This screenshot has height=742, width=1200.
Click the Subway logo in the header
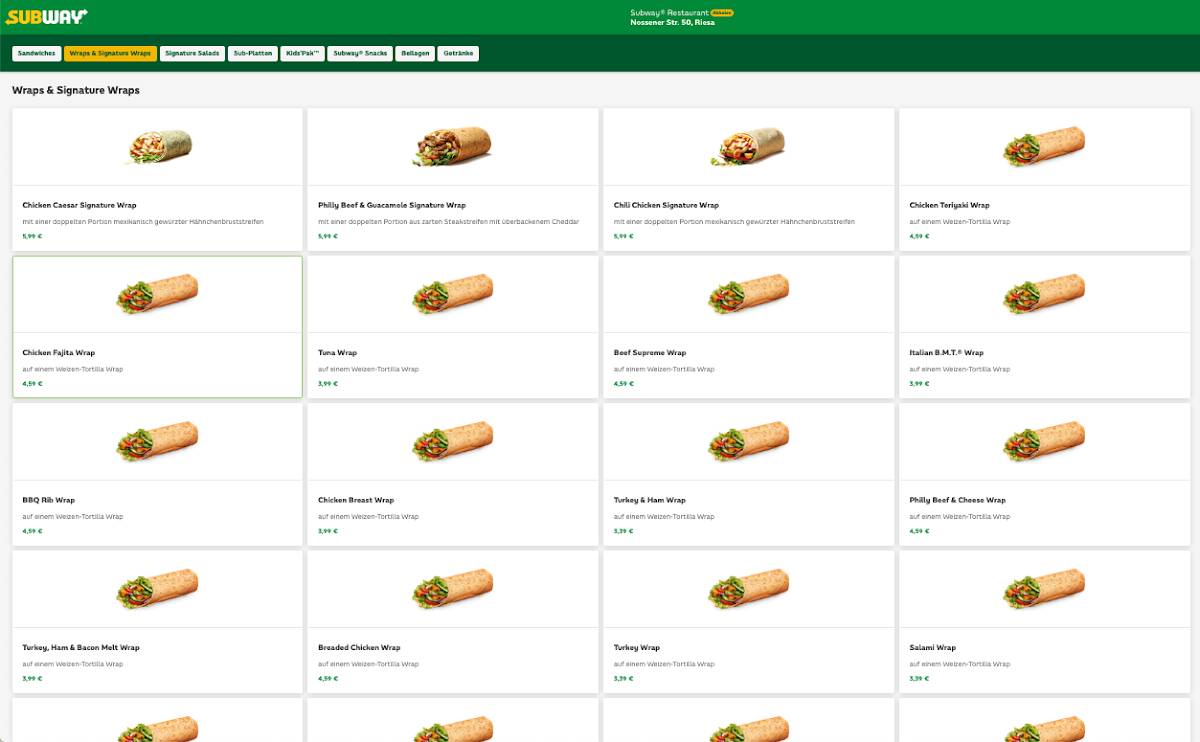pyautogui.click(x=46, y=16)
